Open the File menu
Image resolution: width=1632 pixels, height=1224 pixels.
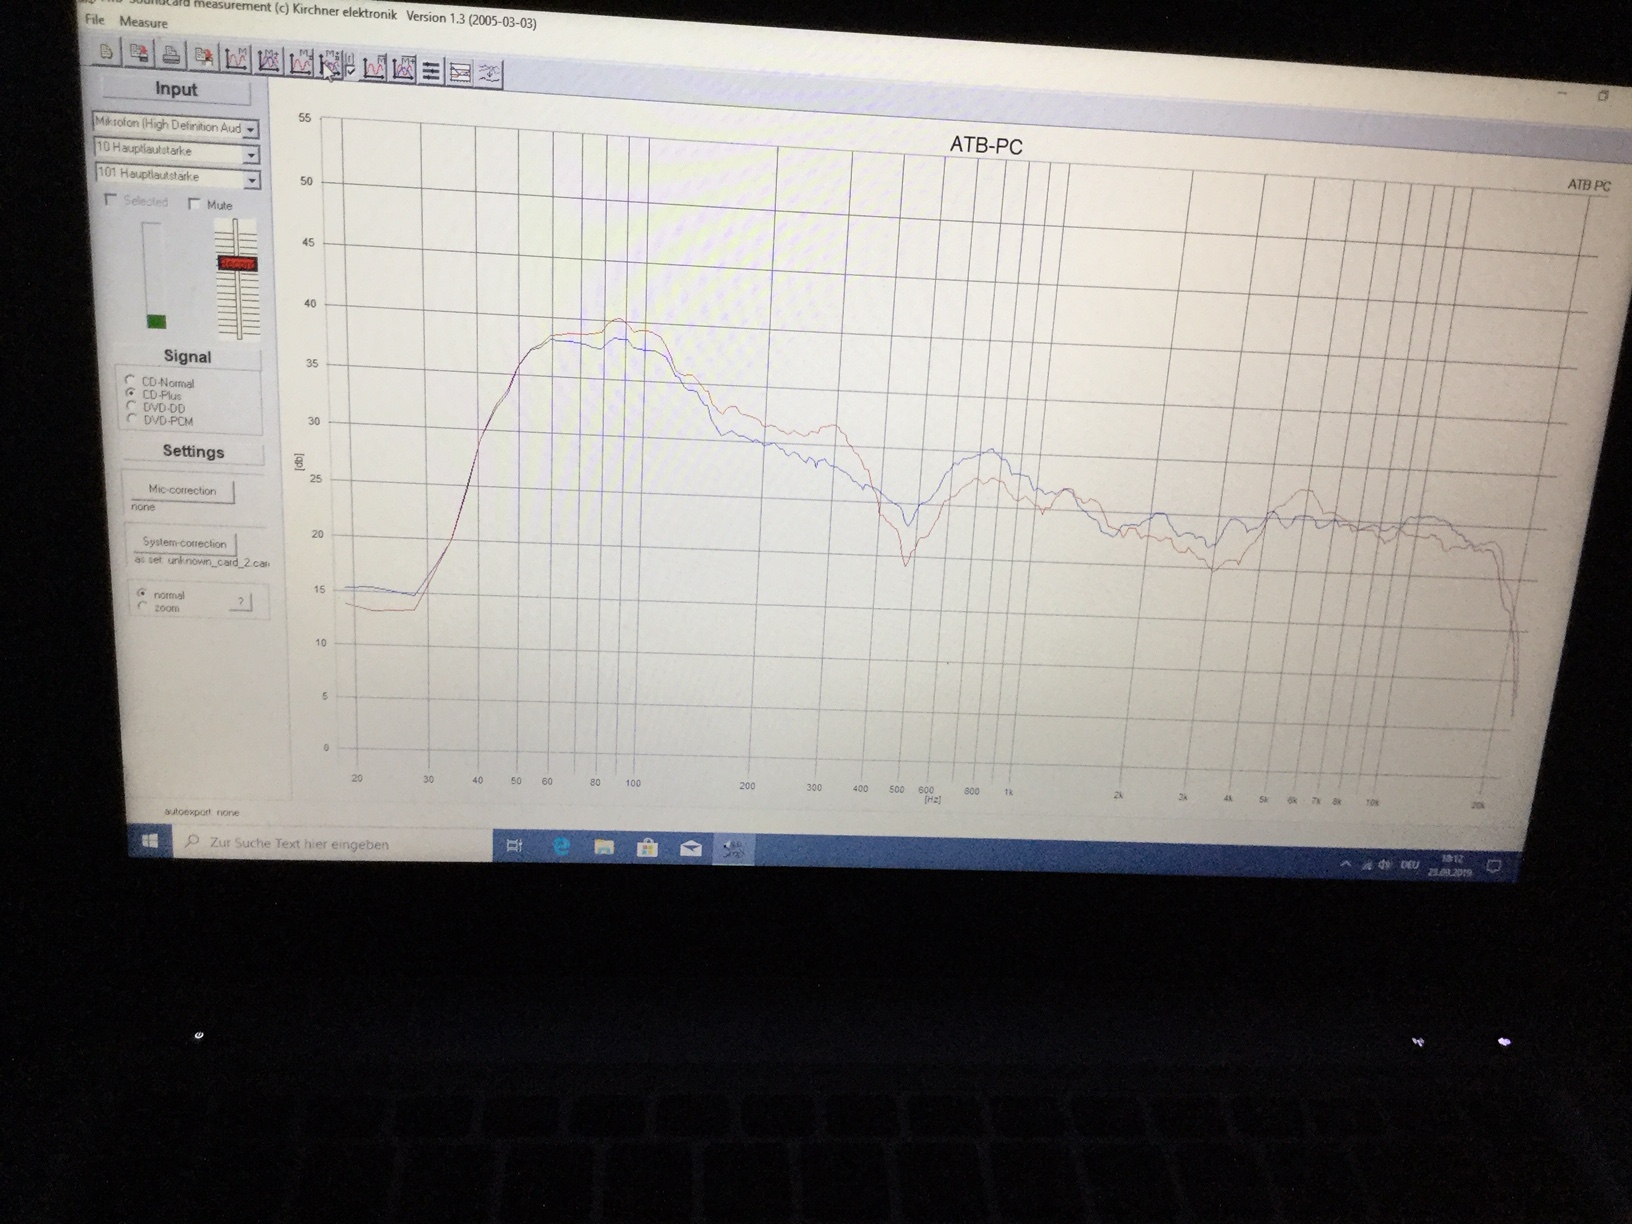94,19
